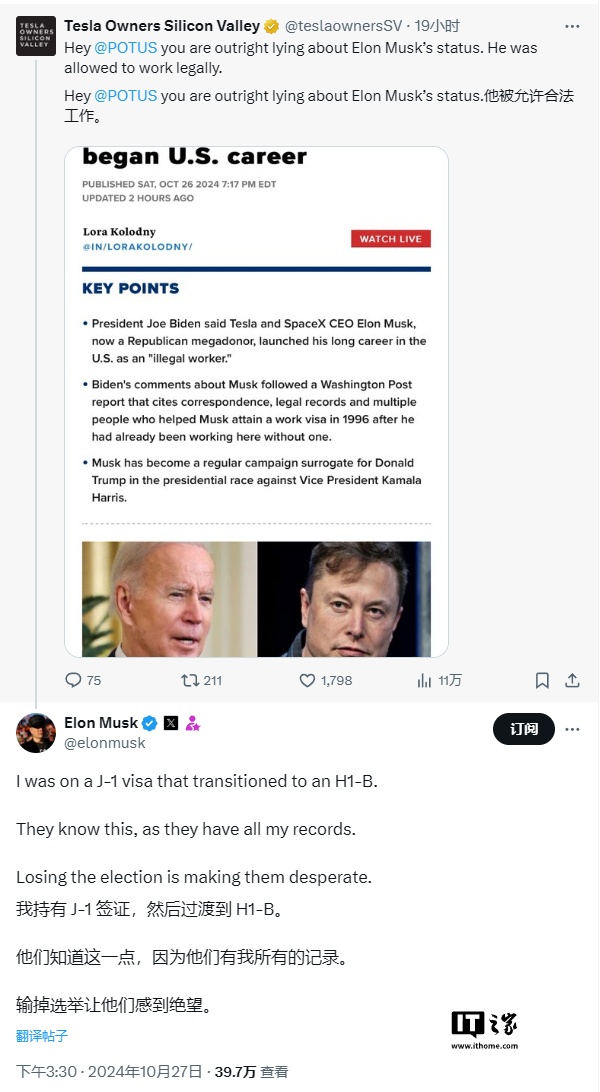Screen dimensions: 600x1092
Task: Click the first @POTUS mention link
Action: point(125,45)
